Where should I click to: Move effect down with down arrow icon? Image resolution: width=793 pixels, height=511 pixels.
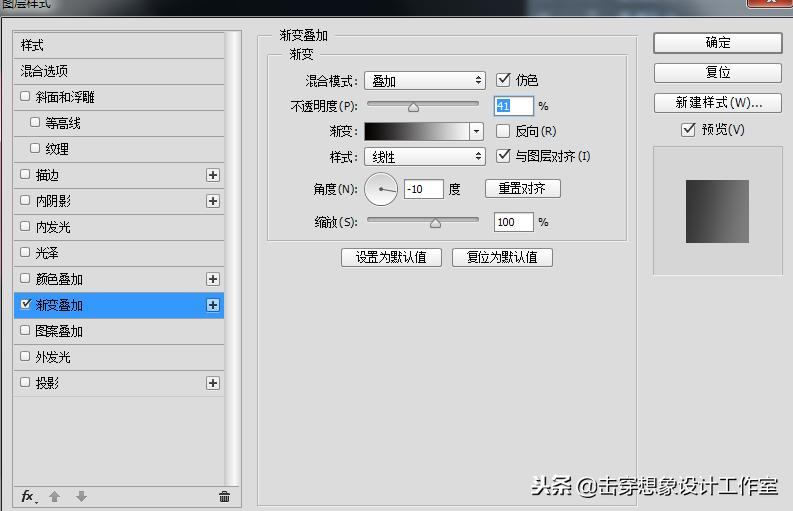point(81,497)
